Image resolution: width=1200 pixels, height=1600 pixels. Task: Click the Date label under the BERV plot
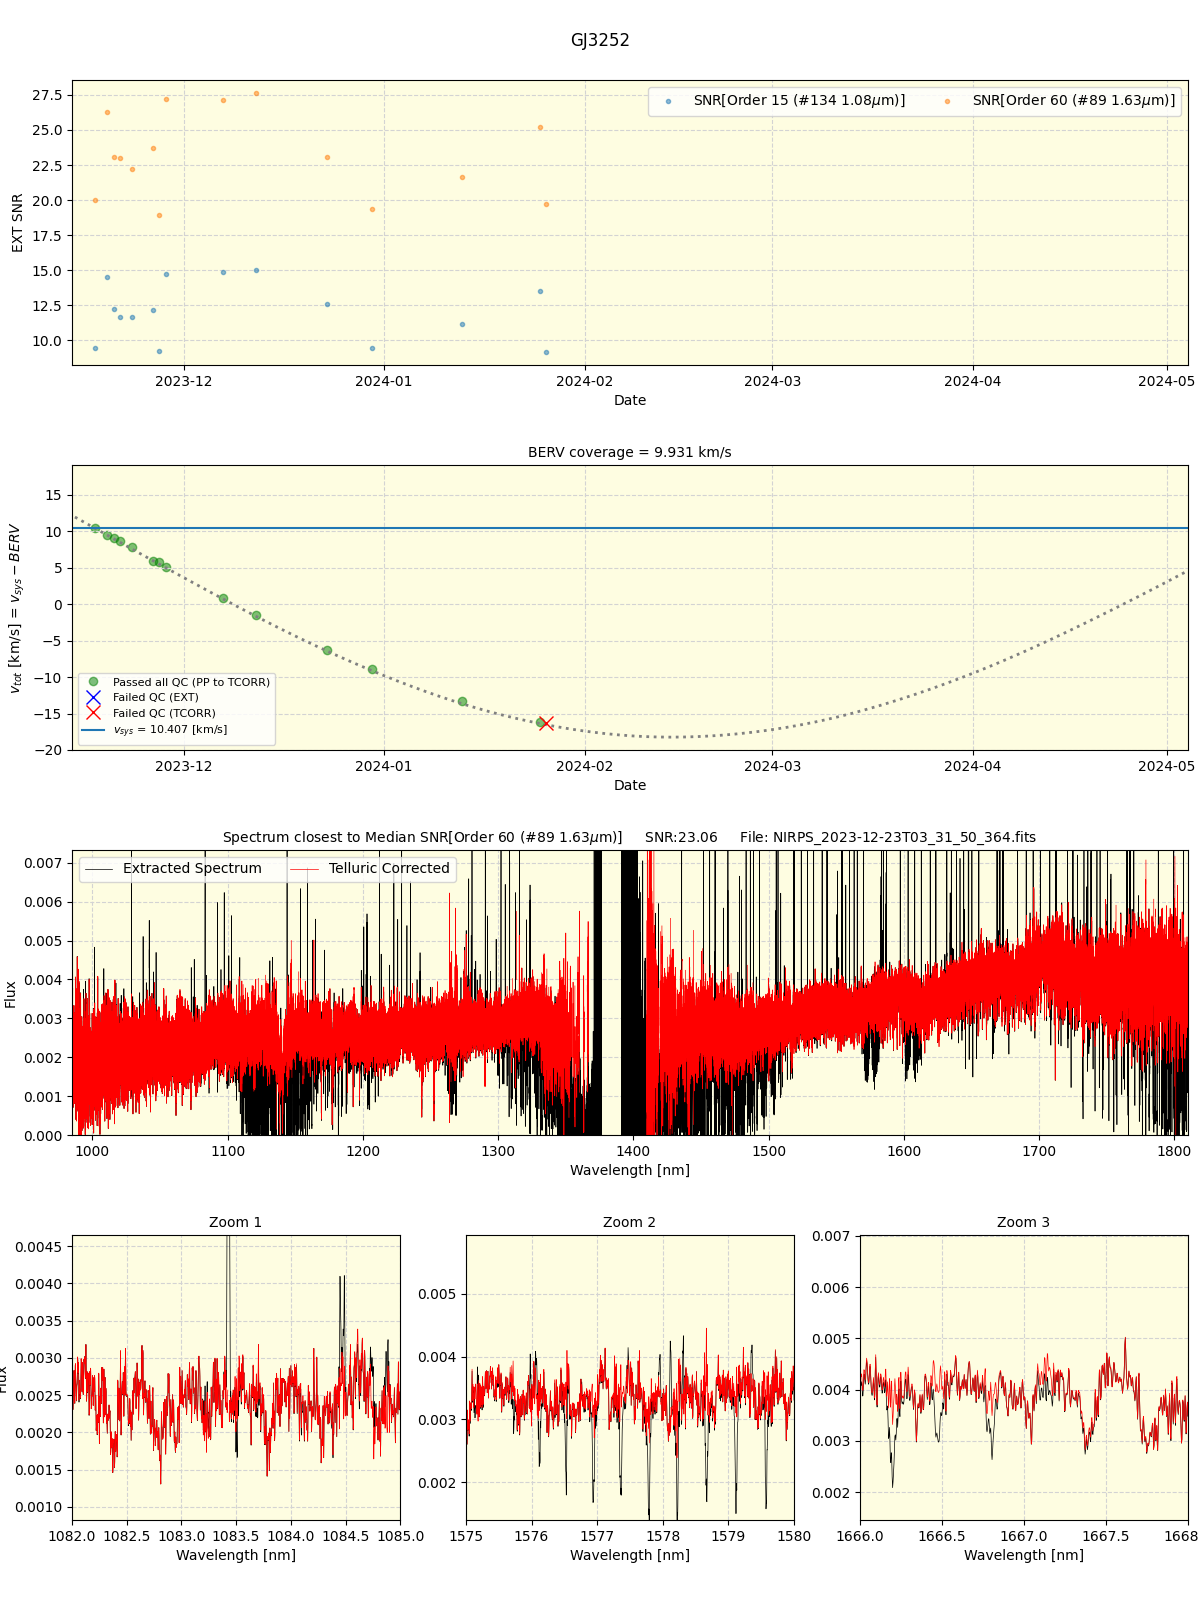630,785
